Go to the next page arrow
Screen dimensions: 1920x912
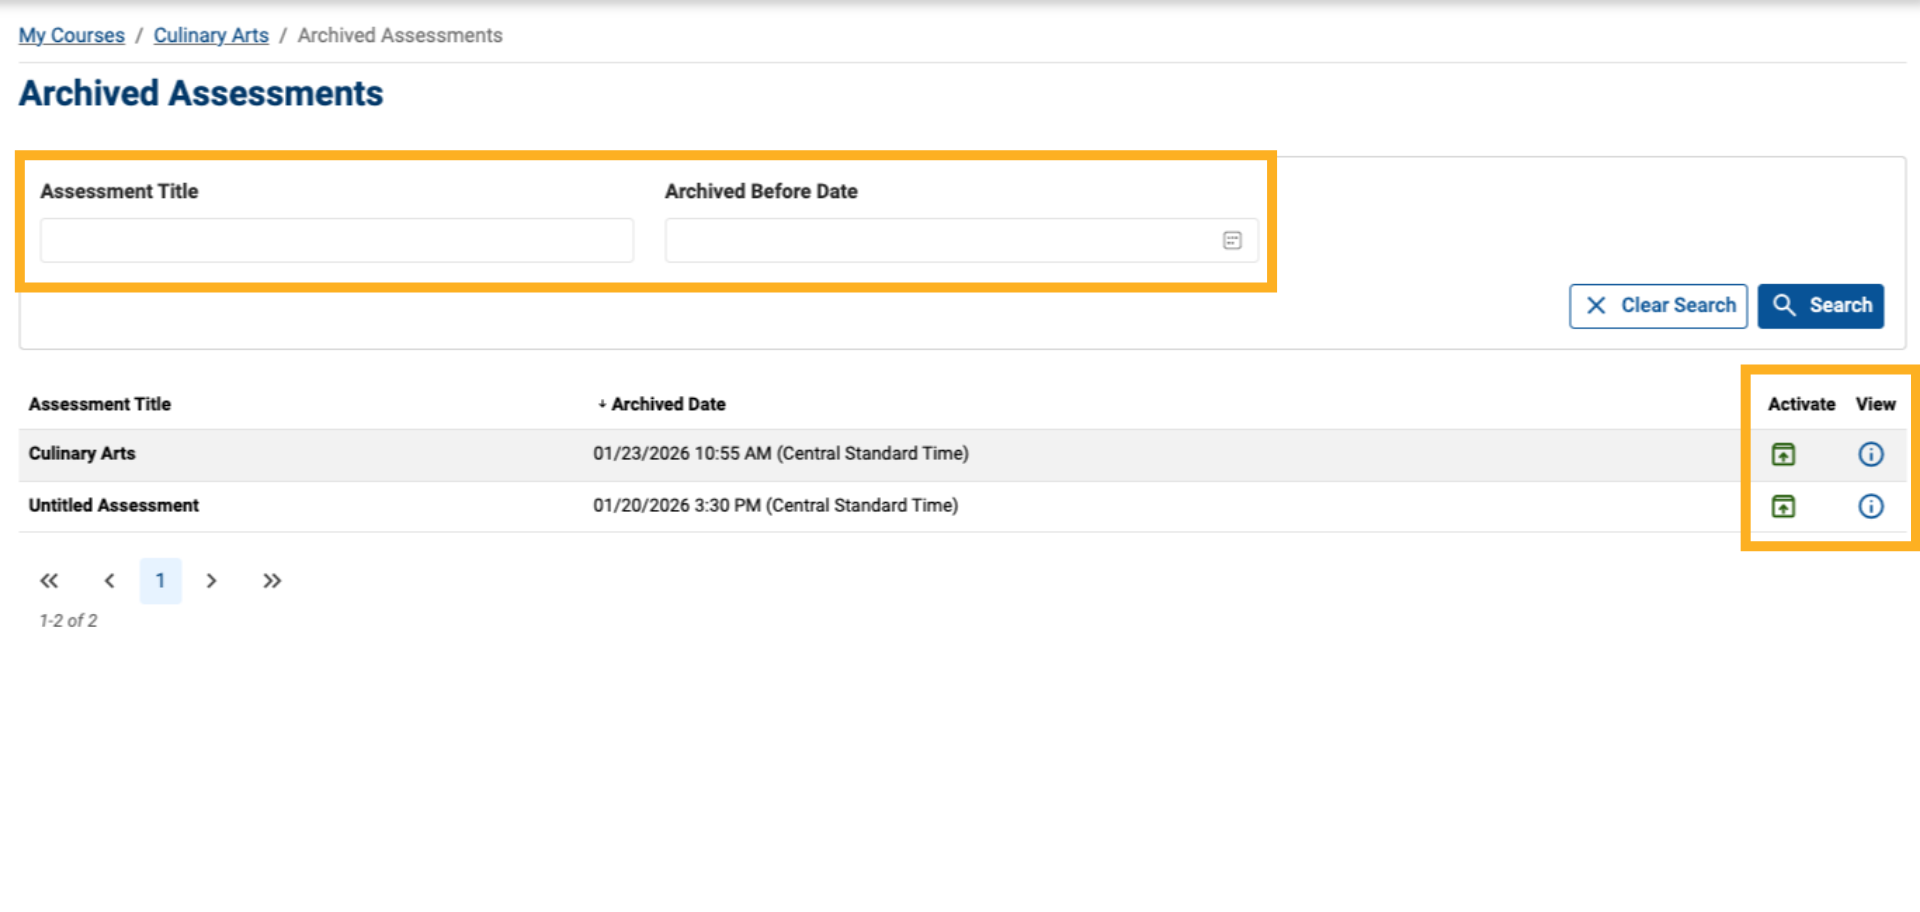tap(211, 580)
